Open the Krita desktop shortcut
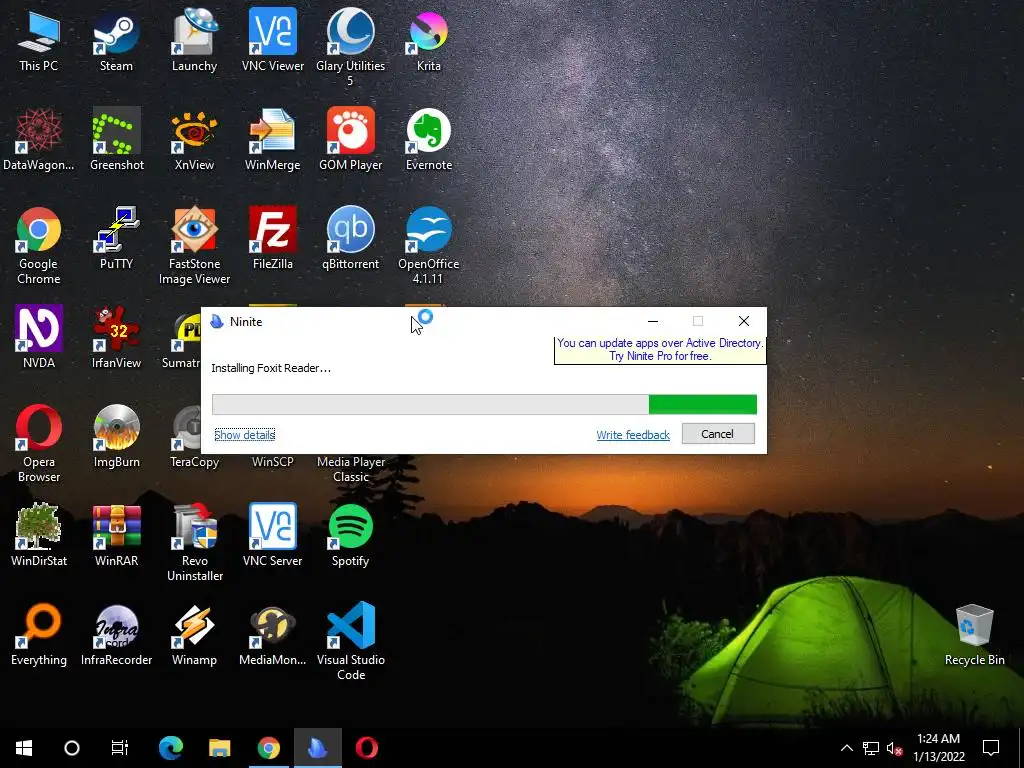 point(428,39)
